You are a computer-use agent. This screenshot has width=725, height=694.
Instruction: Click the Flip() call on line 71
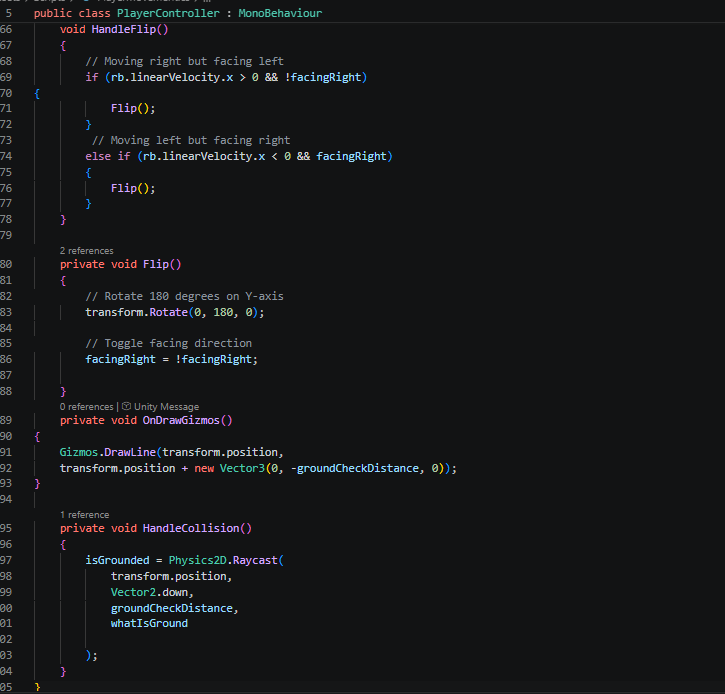coord(133,109)
